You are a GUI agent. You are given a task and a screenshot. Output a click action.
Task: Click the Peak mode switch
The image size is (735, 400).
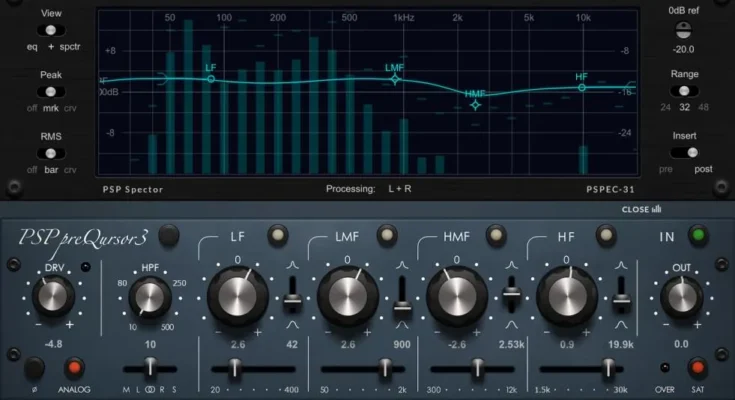[50, 92]
